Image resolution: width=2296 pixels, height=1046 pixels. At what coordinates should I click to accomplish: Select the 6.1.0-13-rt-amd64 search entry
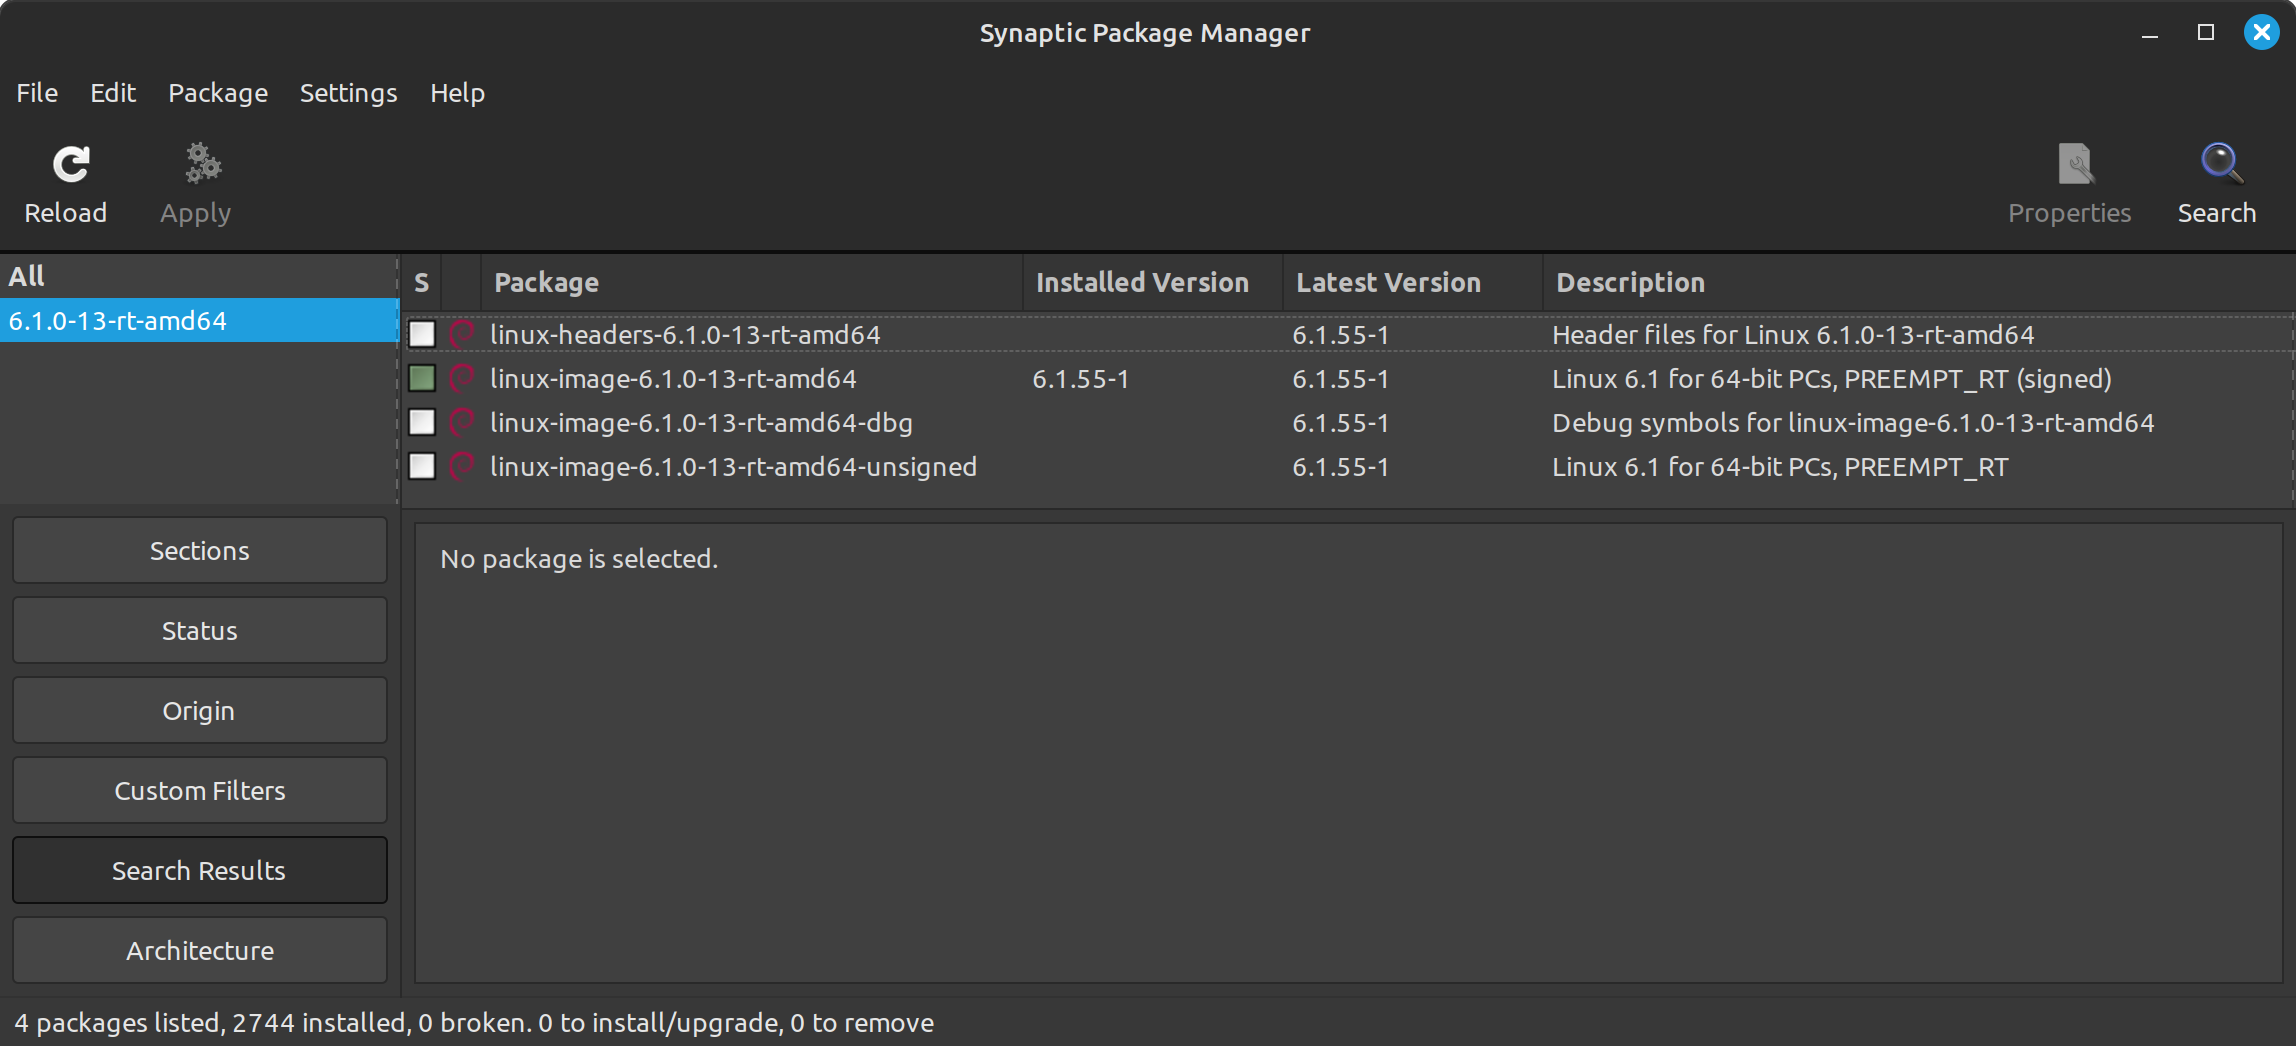[x=198, y=320]
